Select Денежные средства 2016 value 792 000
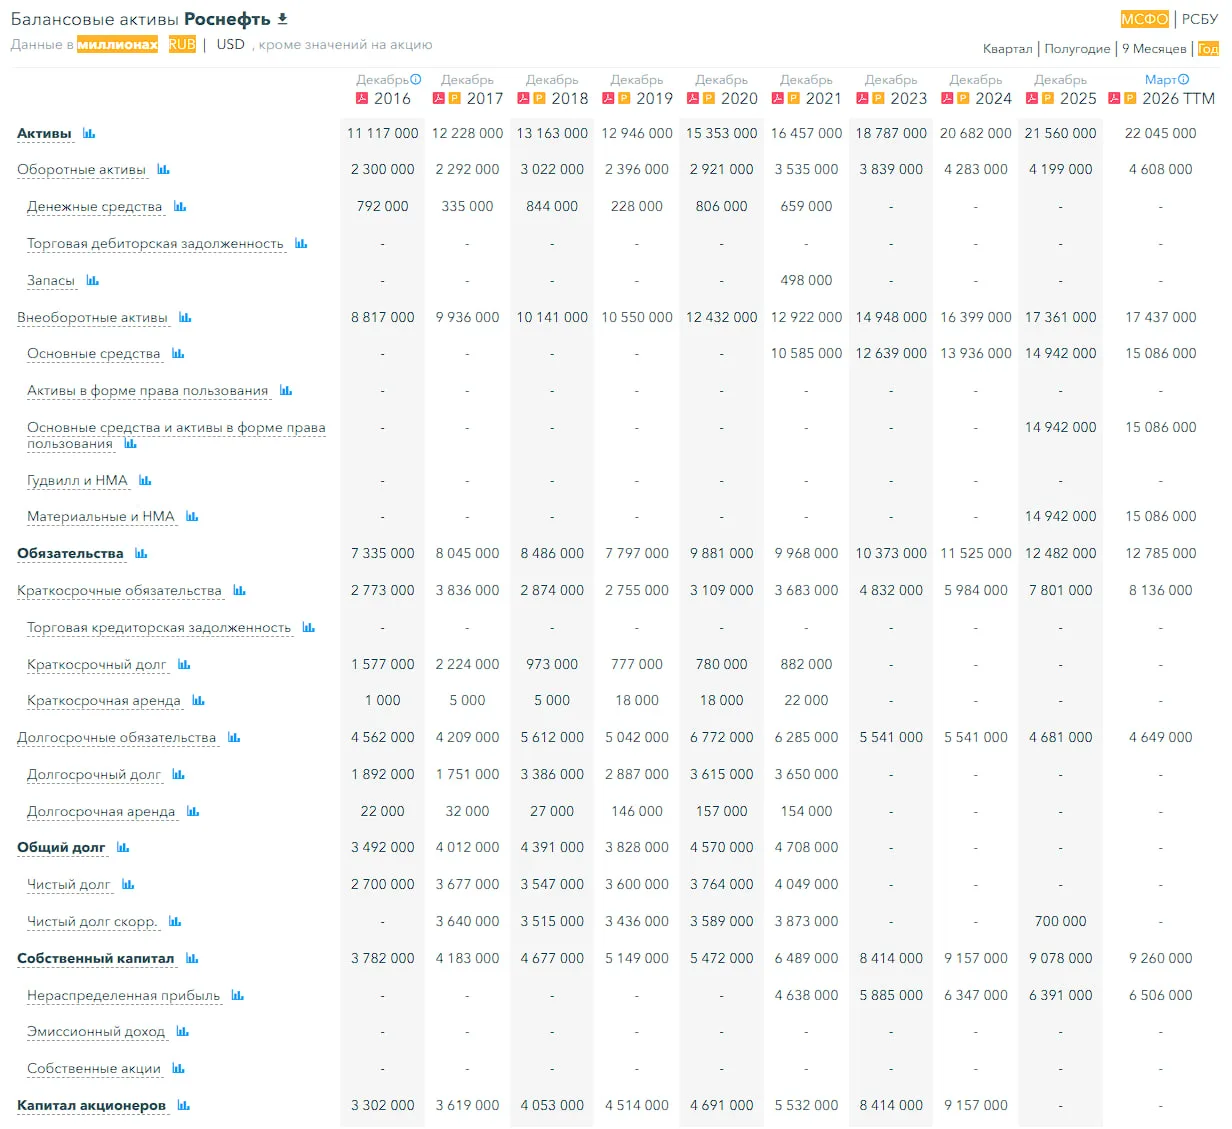The width and height of the screenshot is (1232, 1129). pos(382,207)
